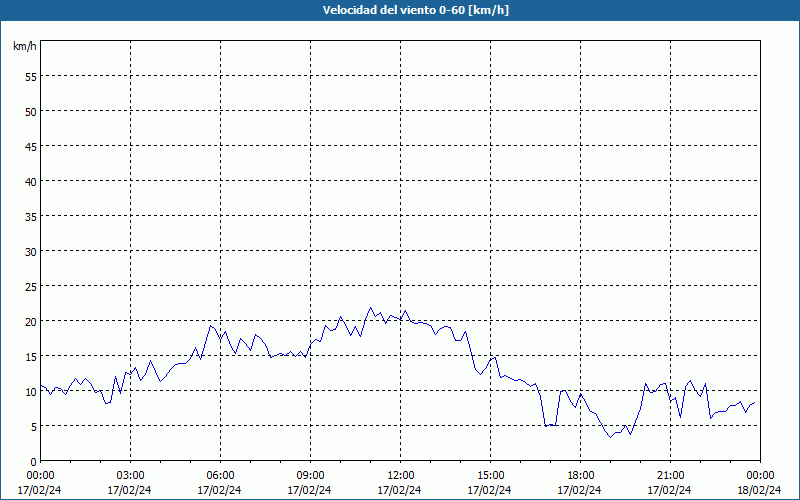
Task: Click the '15:00' time axis label
Action: click(490, 476)
